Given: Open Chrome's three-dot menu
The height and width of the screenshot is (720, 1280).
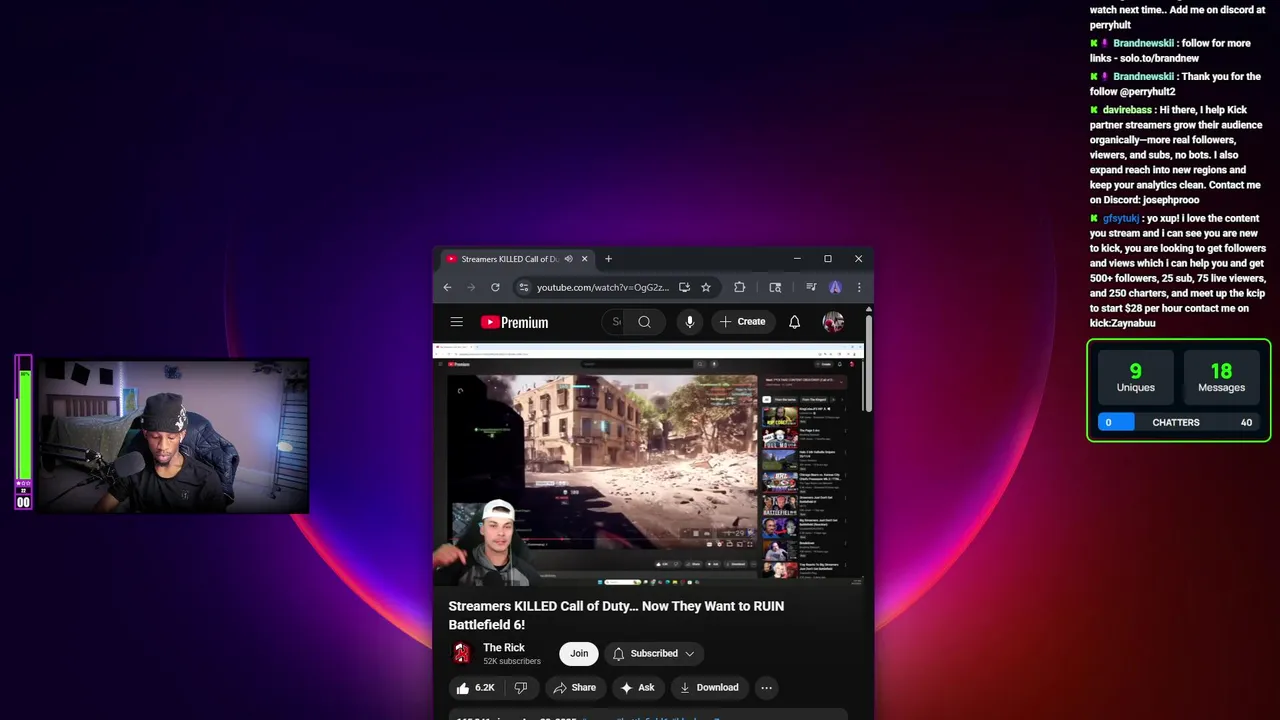Looking at the screenshot, I should [859, 287].
